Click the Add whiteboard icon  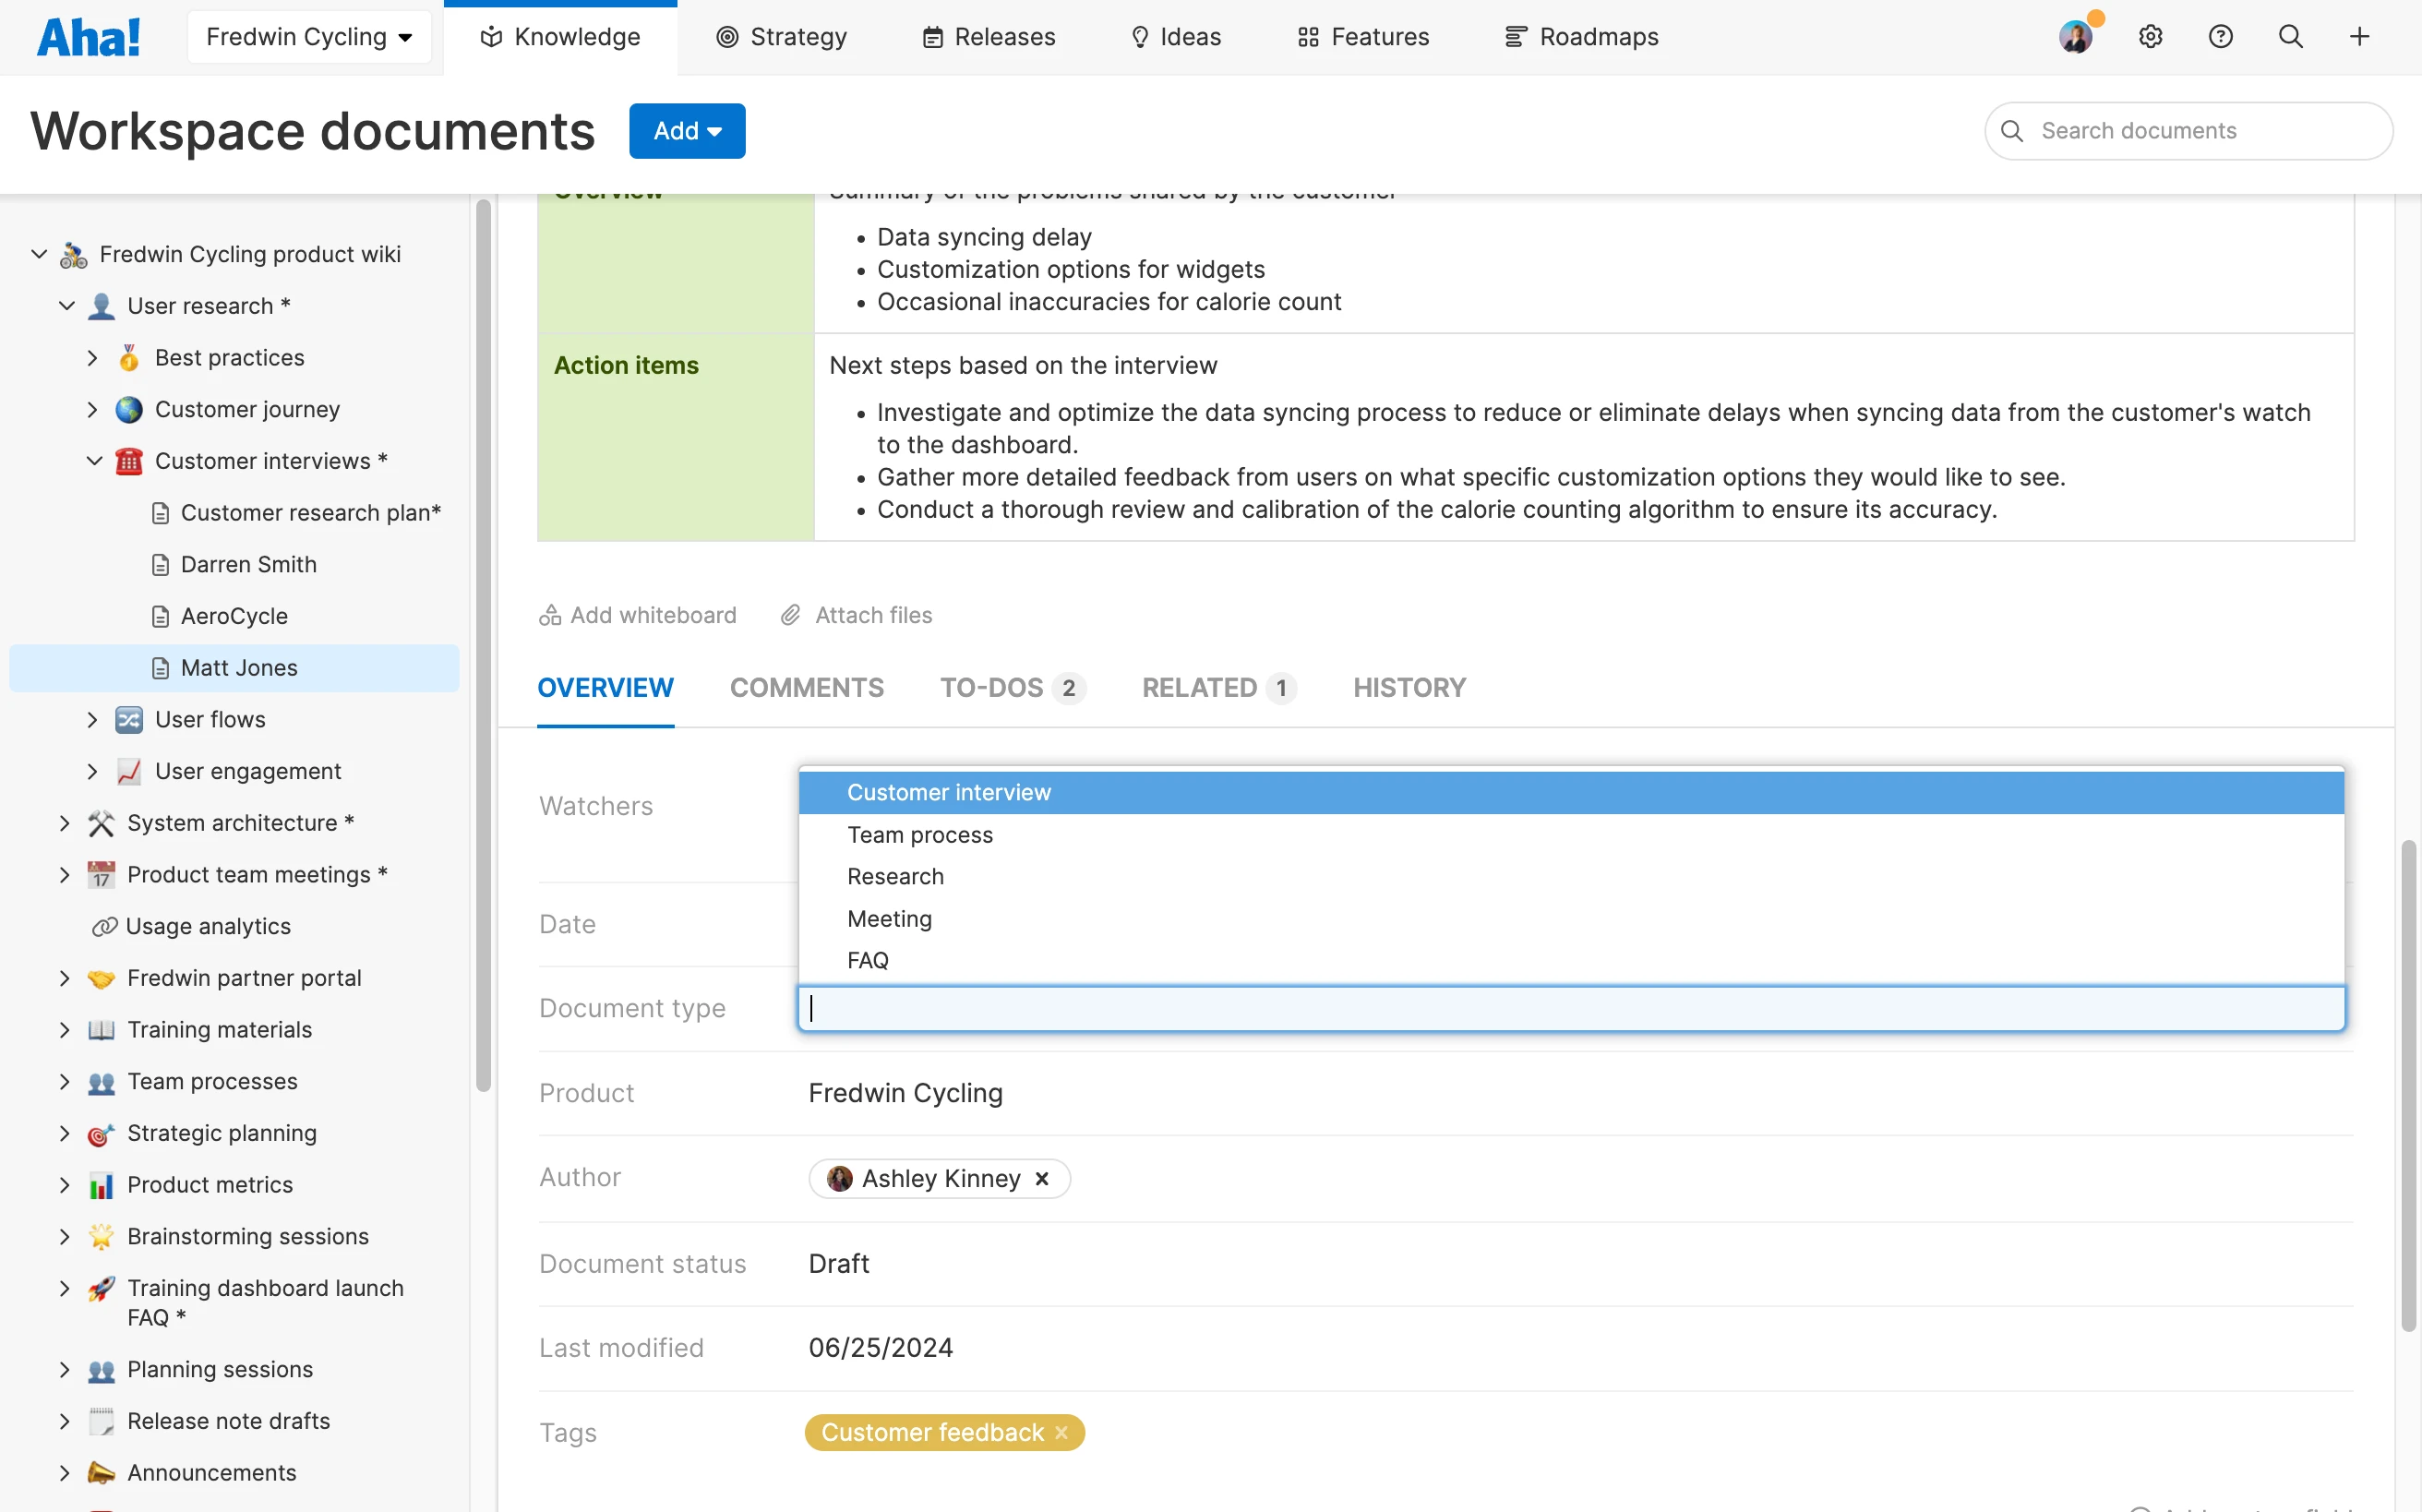tap(549, 615)
